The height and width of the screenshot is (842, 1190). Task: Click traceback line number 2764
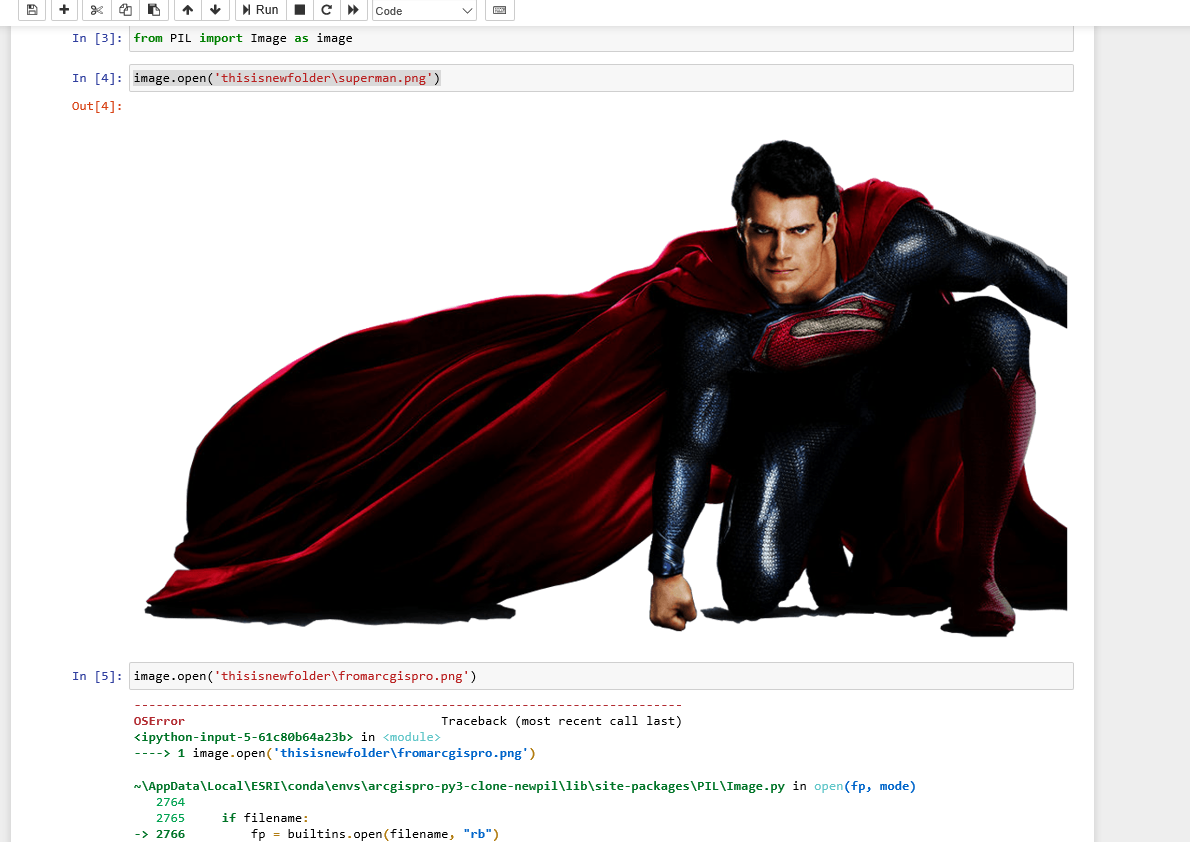(x=170, y=802)
